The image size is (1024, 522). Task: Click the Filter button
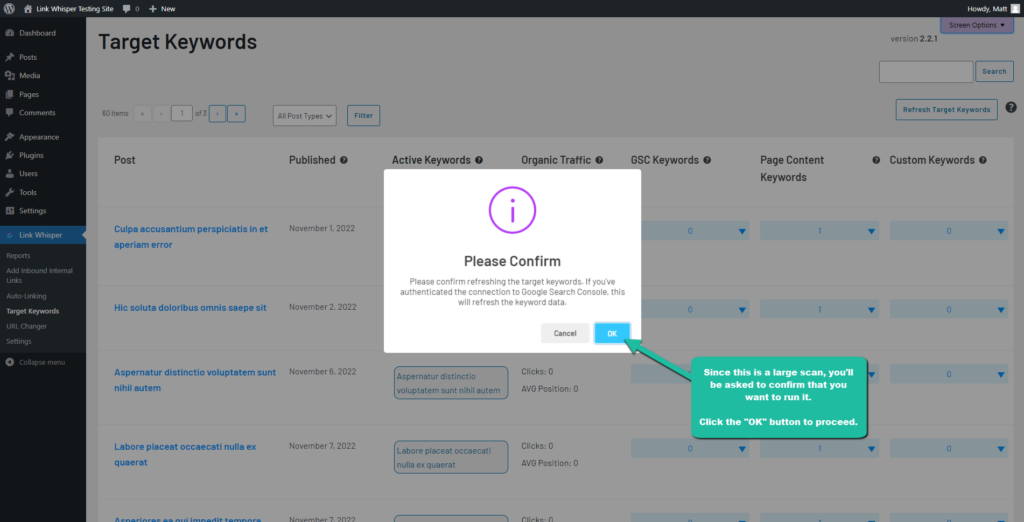tap(363, 116)
